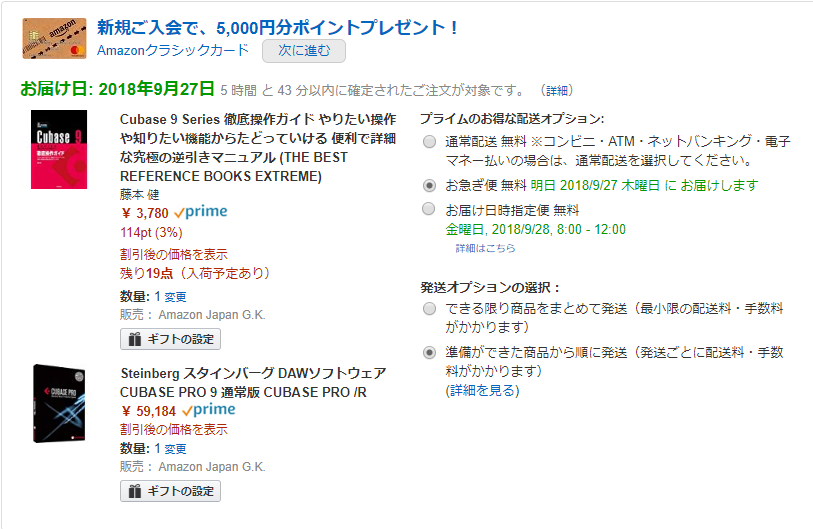This screenshot has width=813, height=529.
Task: Open ギフトの設定 for the Cubase book
Action: [x=171, y=339]
